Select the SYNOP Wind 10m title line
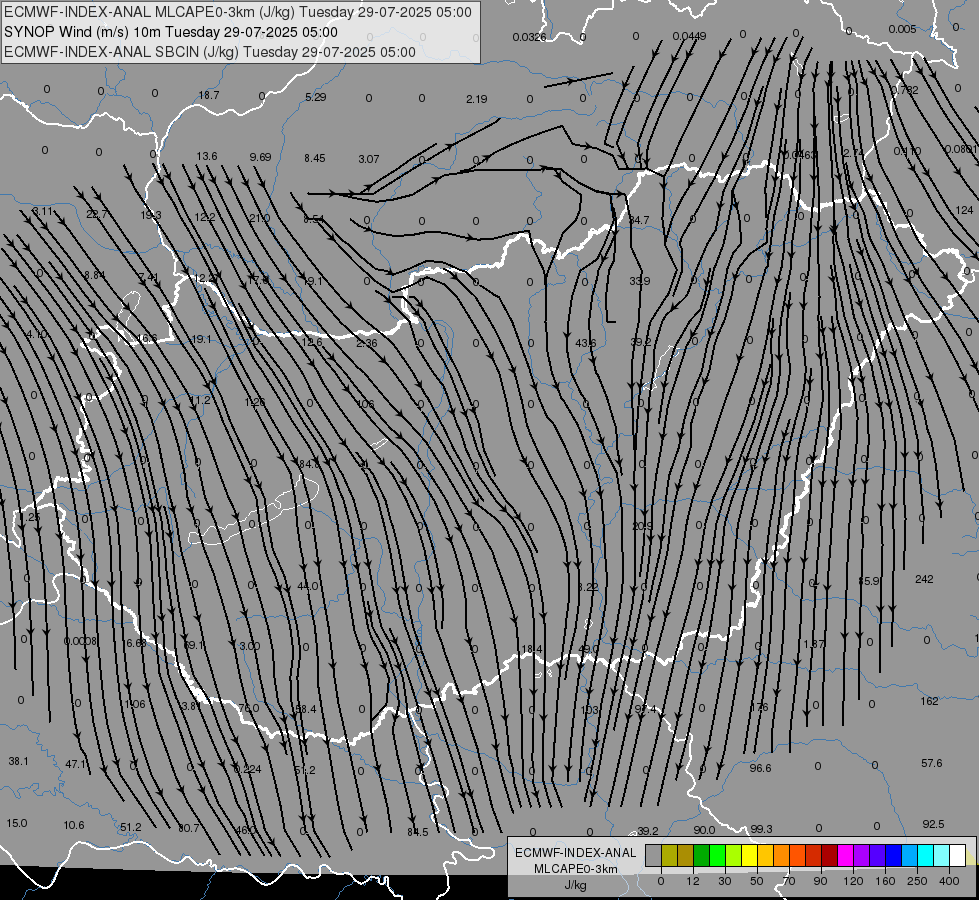This screenshot has height=900, width=979. click(170, 32)
